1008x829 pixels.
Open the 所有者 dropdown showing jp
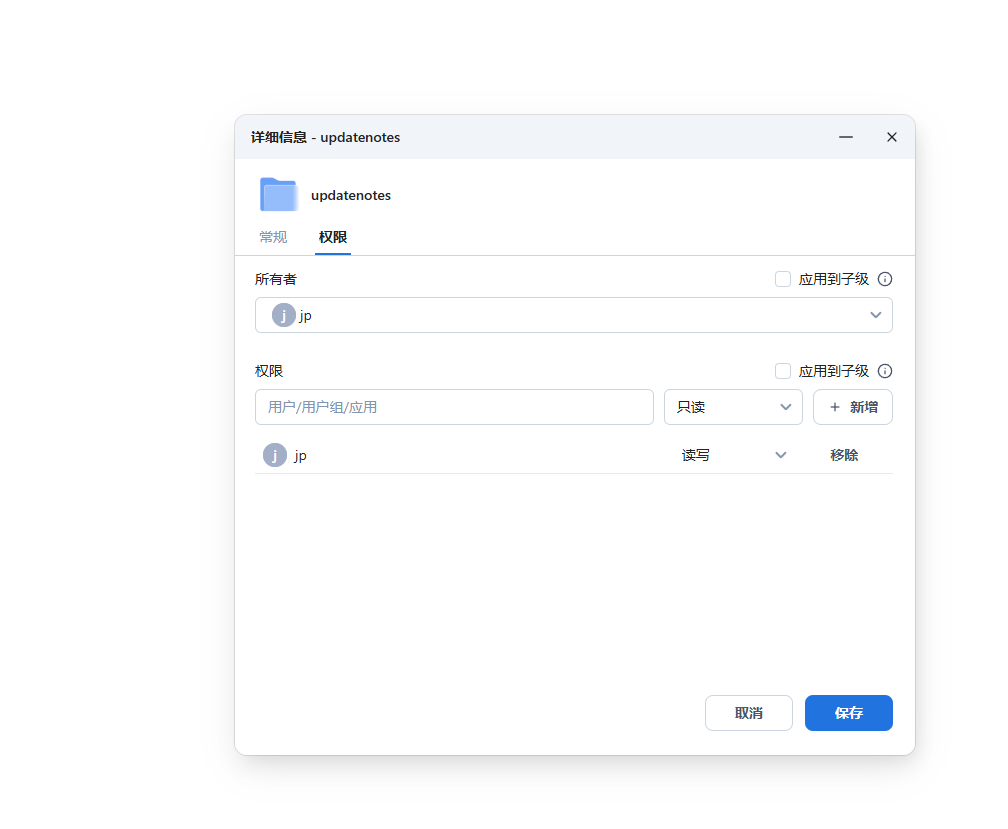pos(573,315)
